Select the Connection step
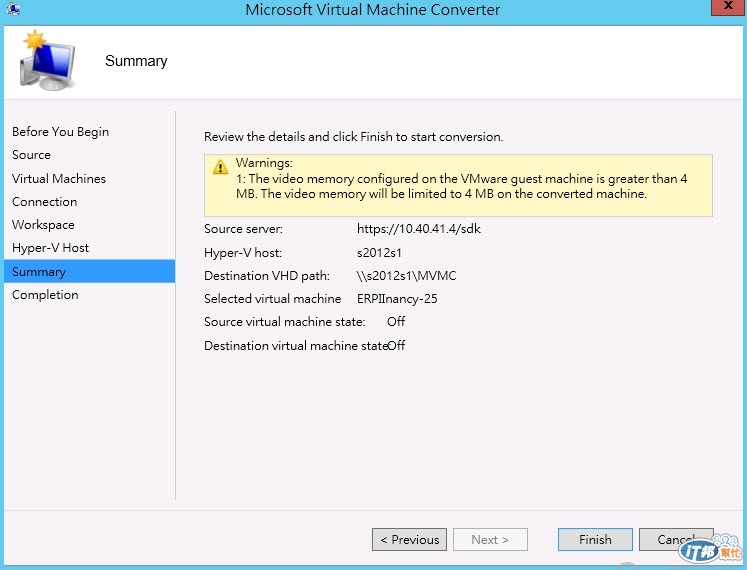The width and height of the screenshot is (747, 570). click(45, 202)
